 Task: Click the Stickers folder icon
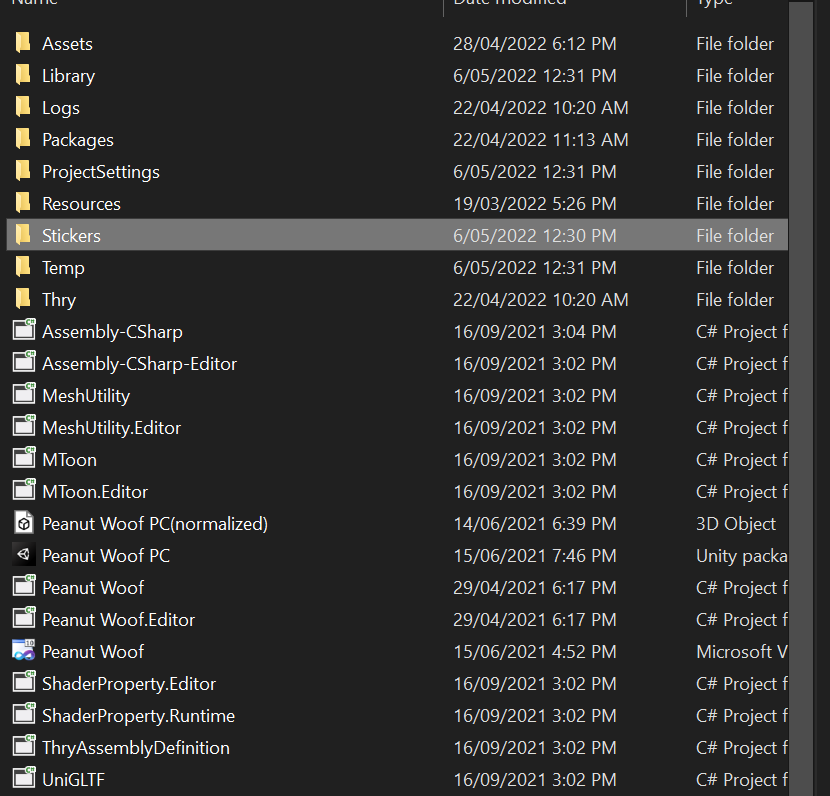tap(22, 235)
